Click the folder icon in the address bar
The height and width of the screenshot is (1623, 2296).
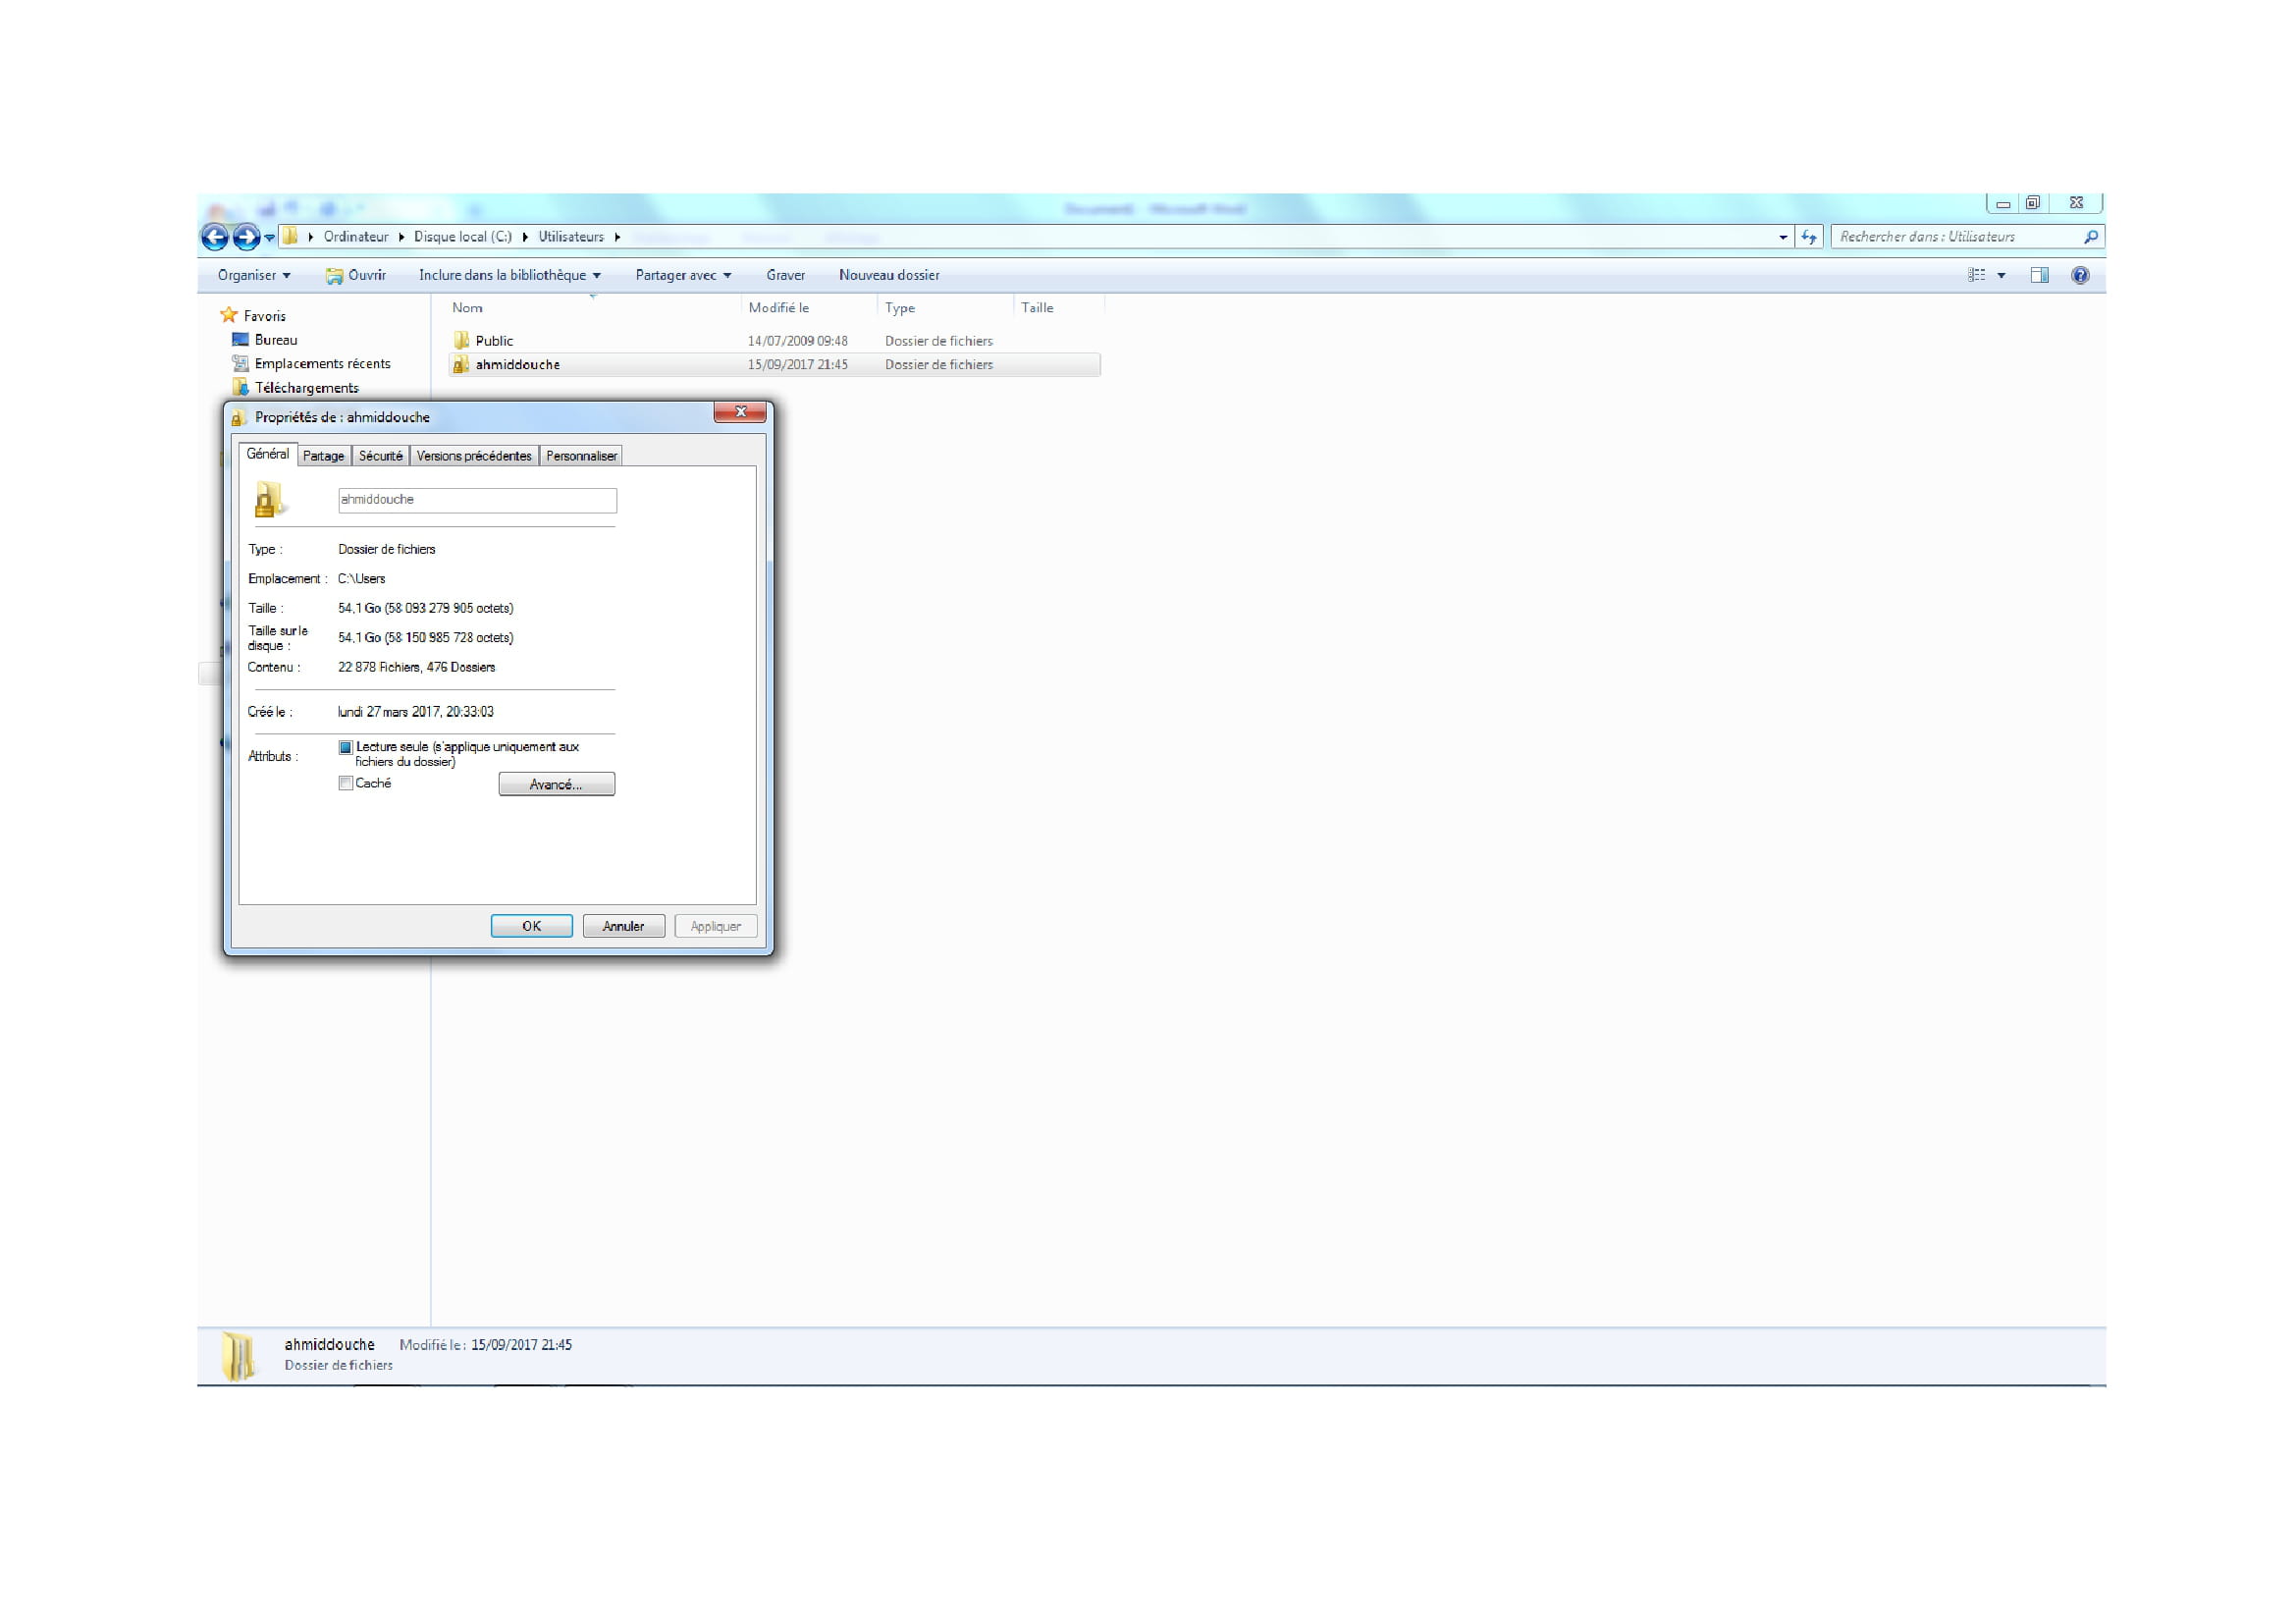(290, 236)
